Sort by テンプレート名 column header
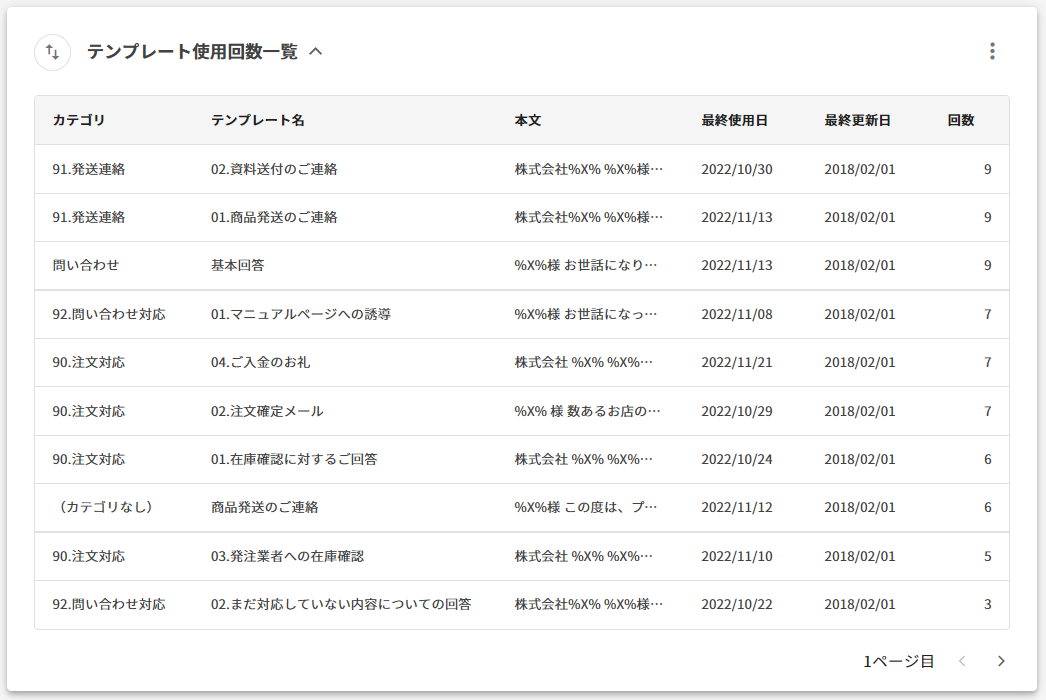The height and width of the screenshot is (700, 1046). [257, 120]
